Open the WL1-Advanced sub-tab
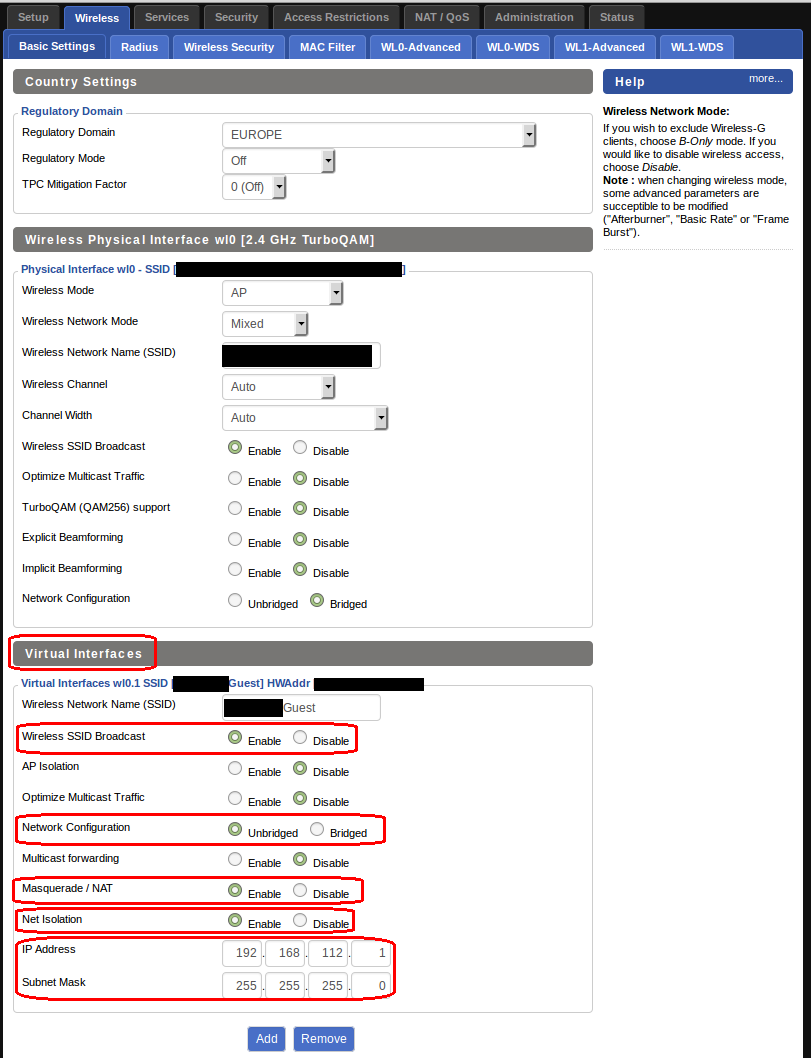This screenshot has height=1058, width=811. [x=604, y=47]
